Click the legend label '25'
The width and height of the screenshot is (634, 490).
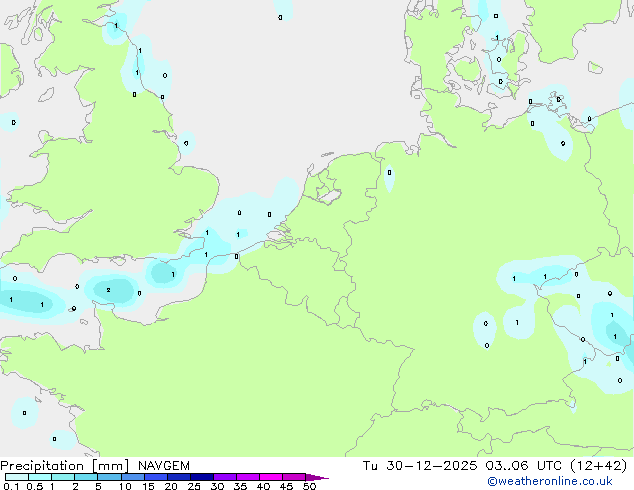click(194, 486)
